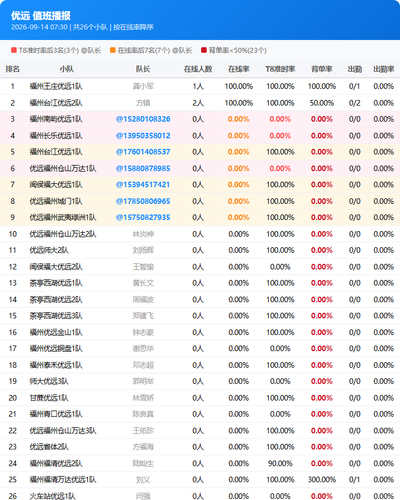Select team 福州王庄优远1队
This screenshot has height=500, width=400.
coord(56,86)
